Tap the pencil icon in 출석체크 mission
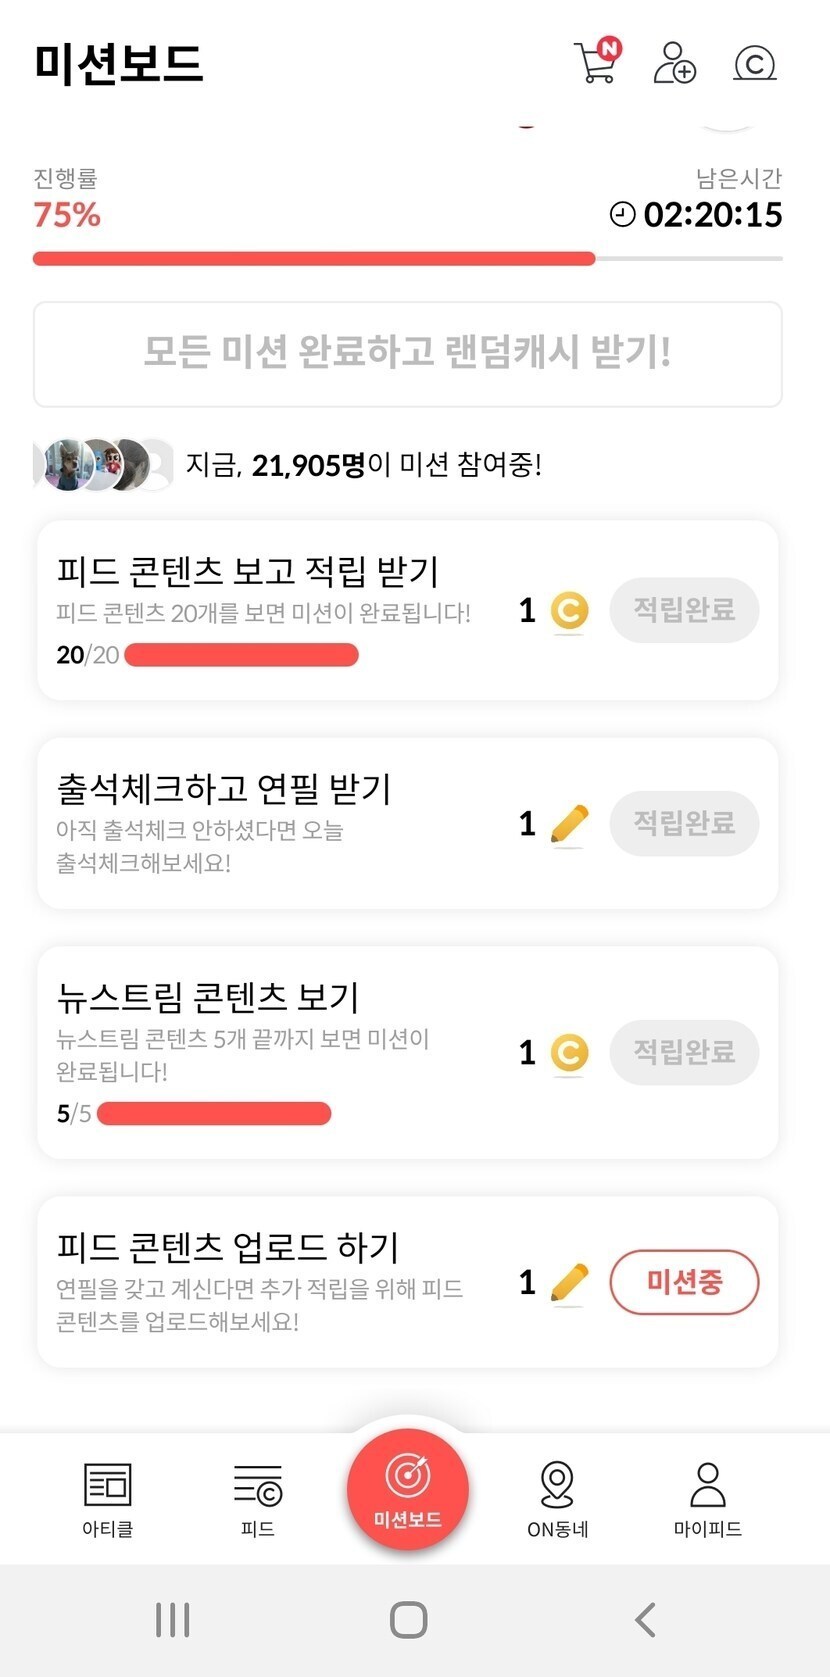830x1677 pixels. 569,825
